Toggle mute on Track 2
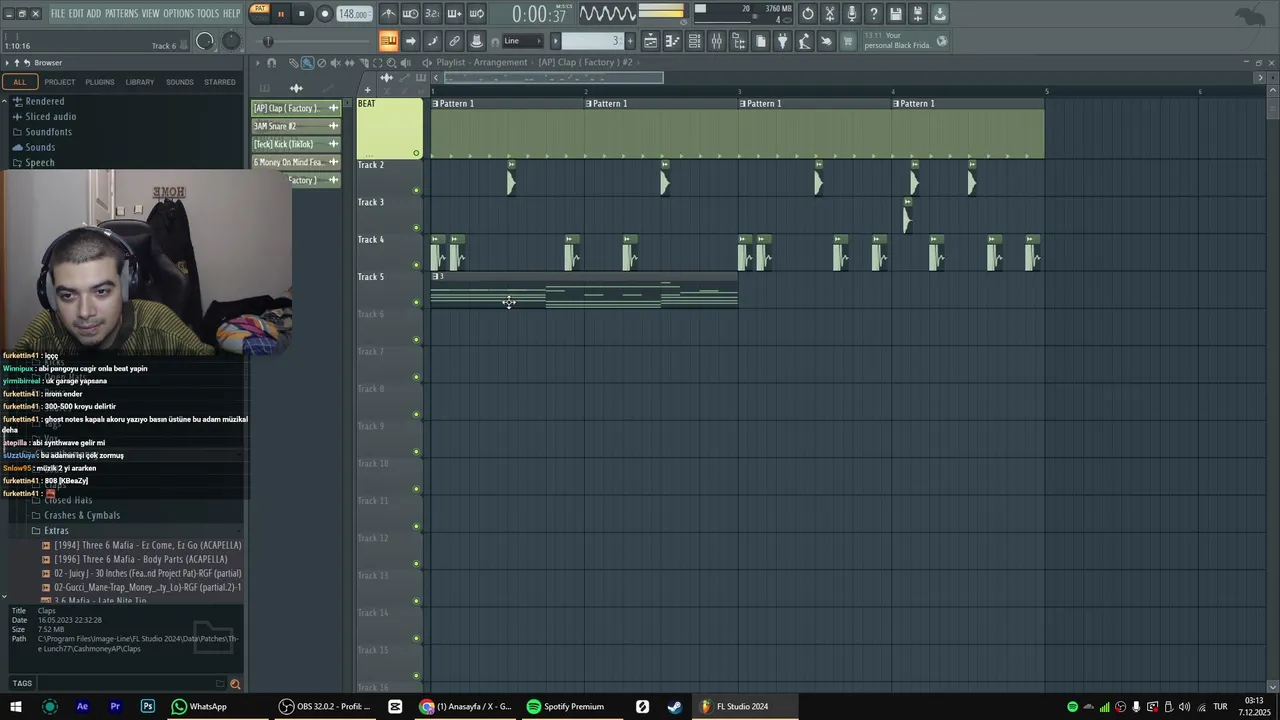Screen dimensions: 1280x720 [416, 190]
